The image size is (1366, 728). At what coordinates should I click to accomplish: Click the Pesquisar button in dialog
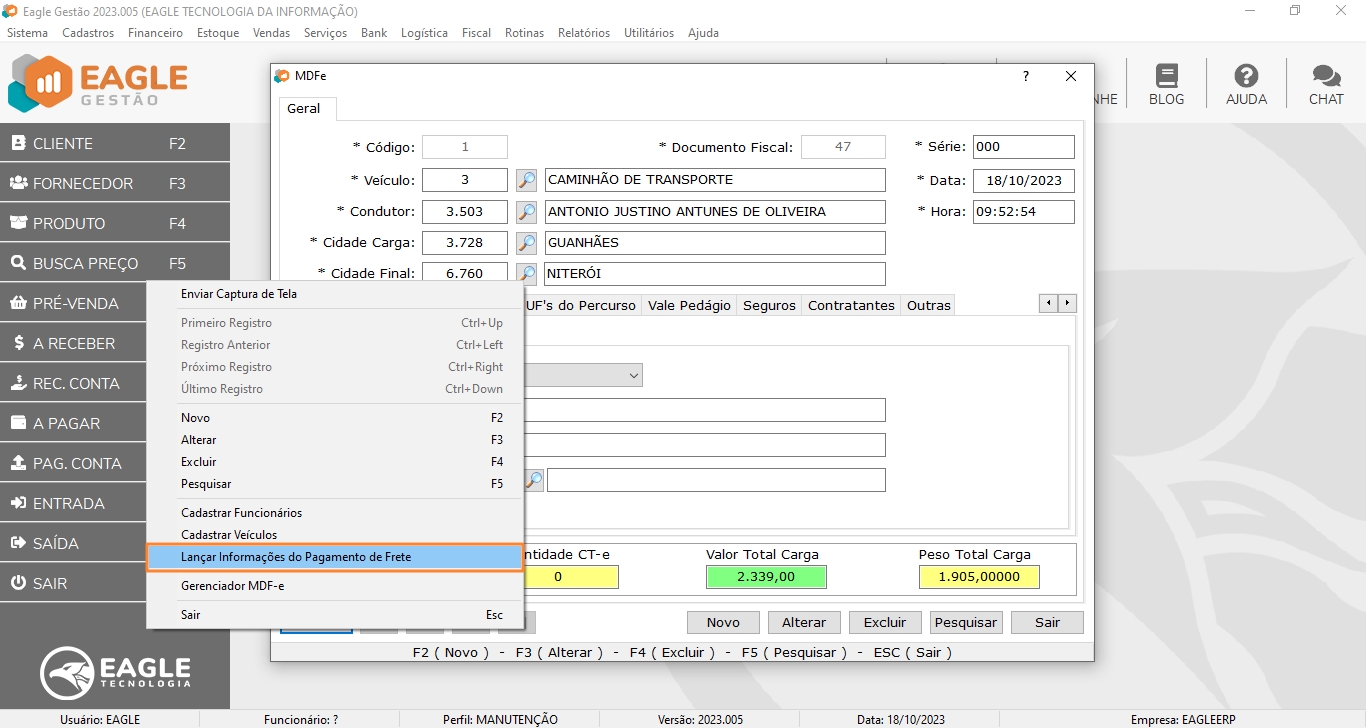click(966, 622)
